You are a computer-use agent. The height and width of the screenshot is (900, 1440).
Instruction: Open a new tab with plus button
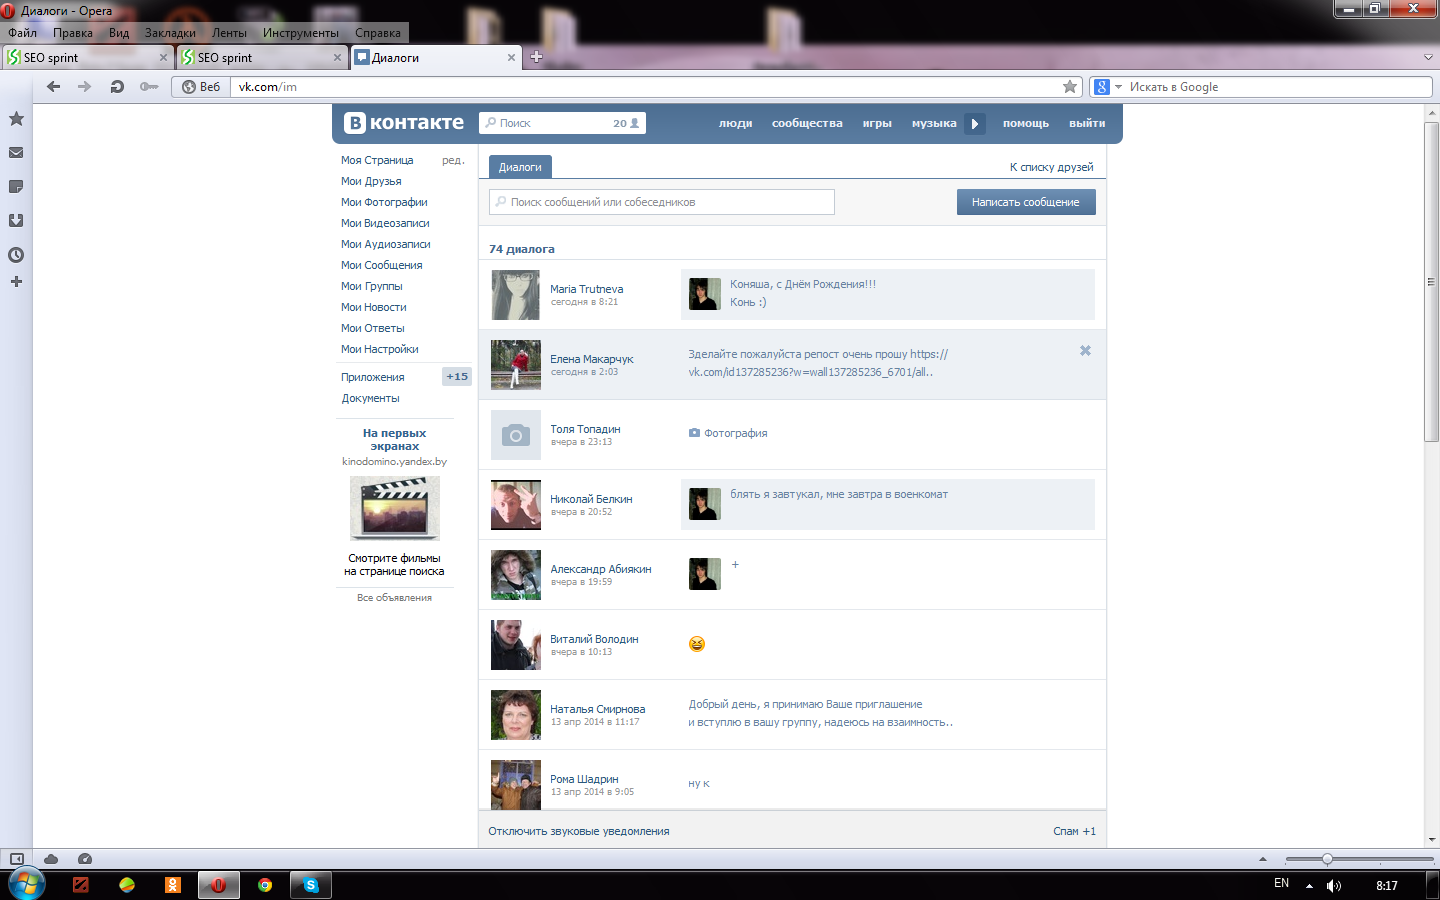[x=536, y=57]
